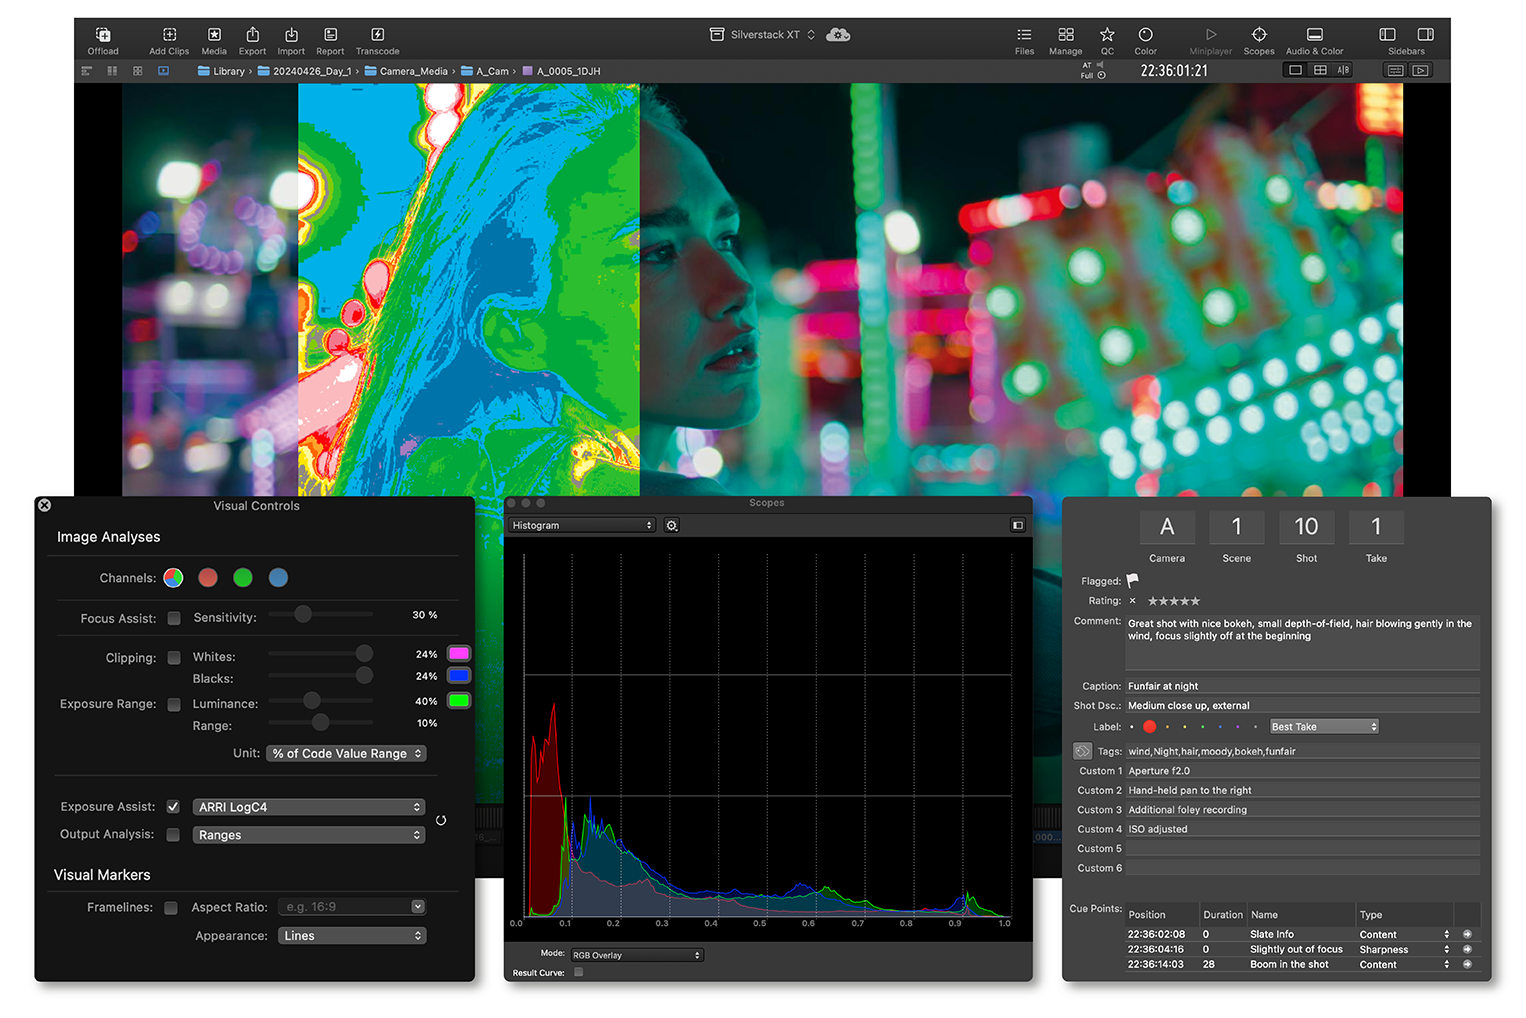Select Camera_Media in the breadcrumb path

point(412,72)
